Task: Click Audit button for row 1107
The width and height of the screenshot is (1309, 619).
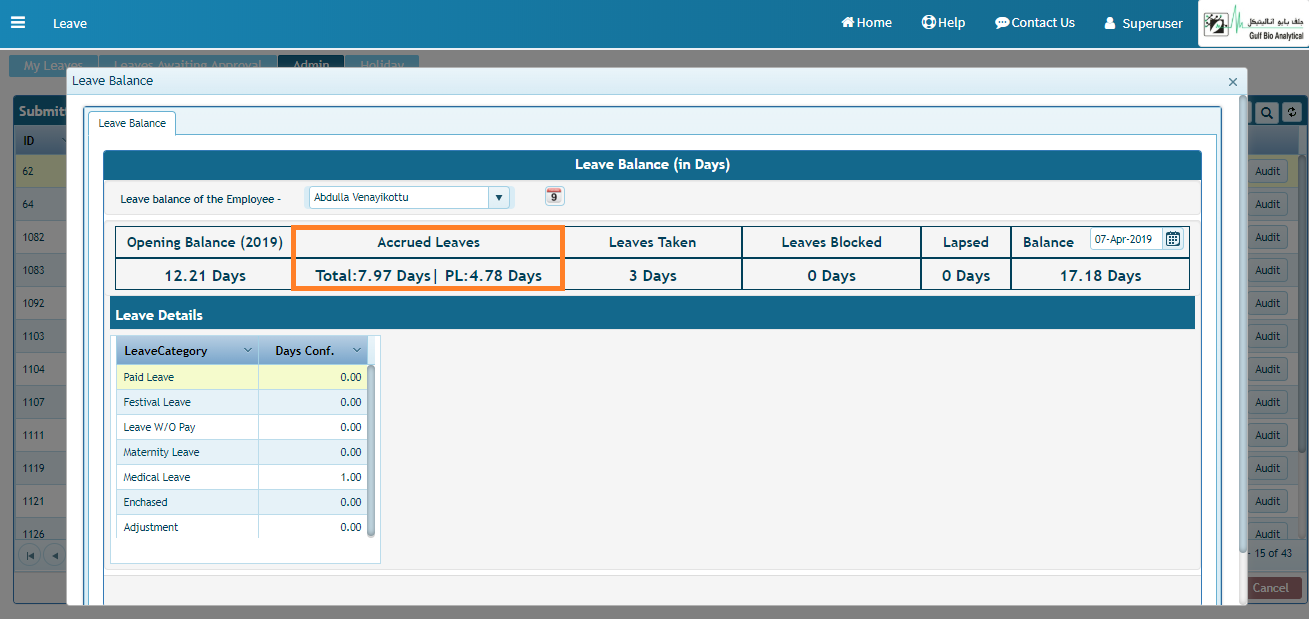Action: pyautogui.click(x=1268, y=402)
